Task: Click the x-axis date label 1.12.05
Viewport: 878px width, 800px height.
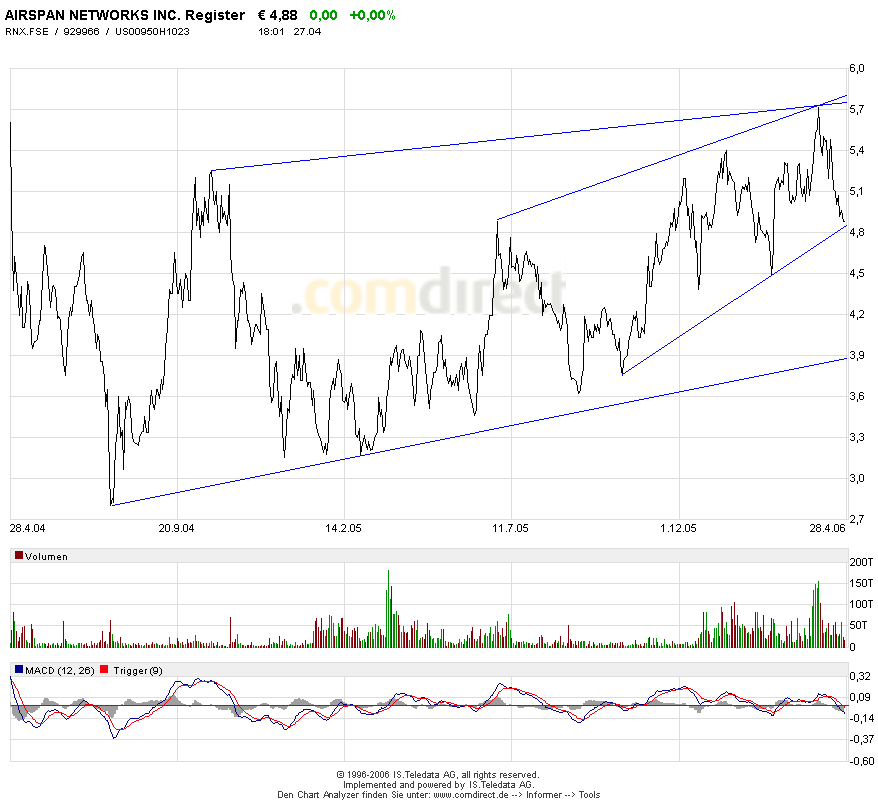Action: [678, 528]
